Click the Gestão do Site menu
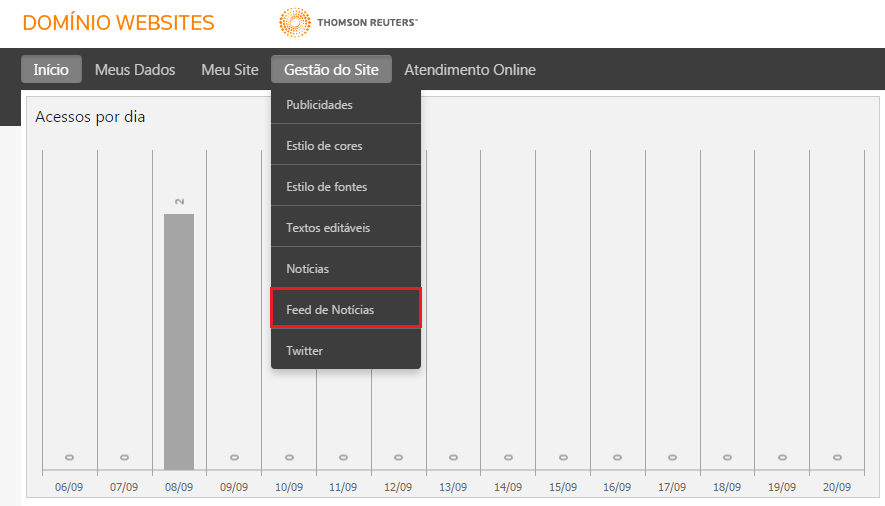Screen dimensions: 885x506 click(331, 69)
